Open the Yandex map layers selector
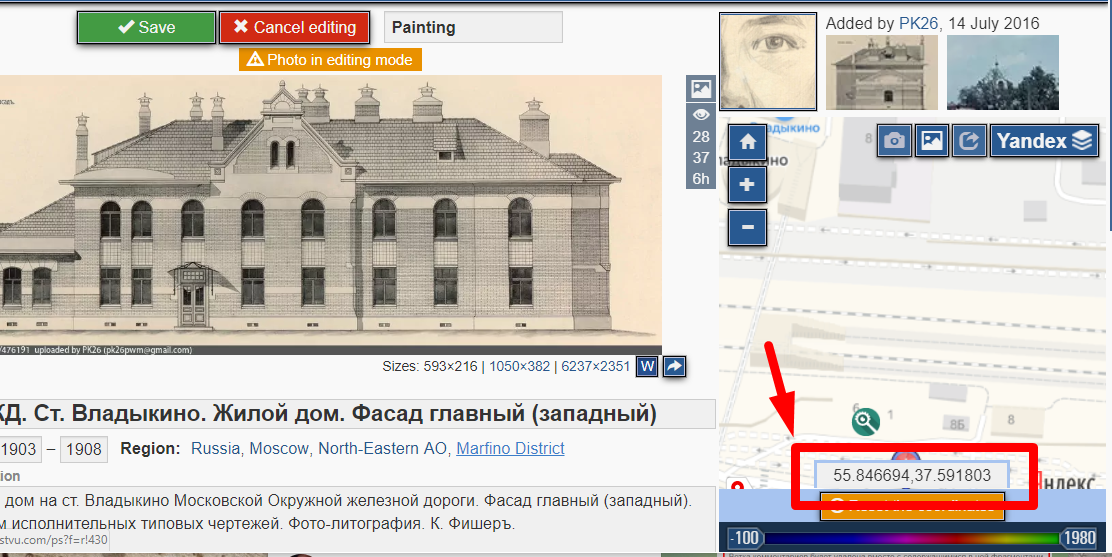The image size is (1112, 557). (x=1044, y=140)
